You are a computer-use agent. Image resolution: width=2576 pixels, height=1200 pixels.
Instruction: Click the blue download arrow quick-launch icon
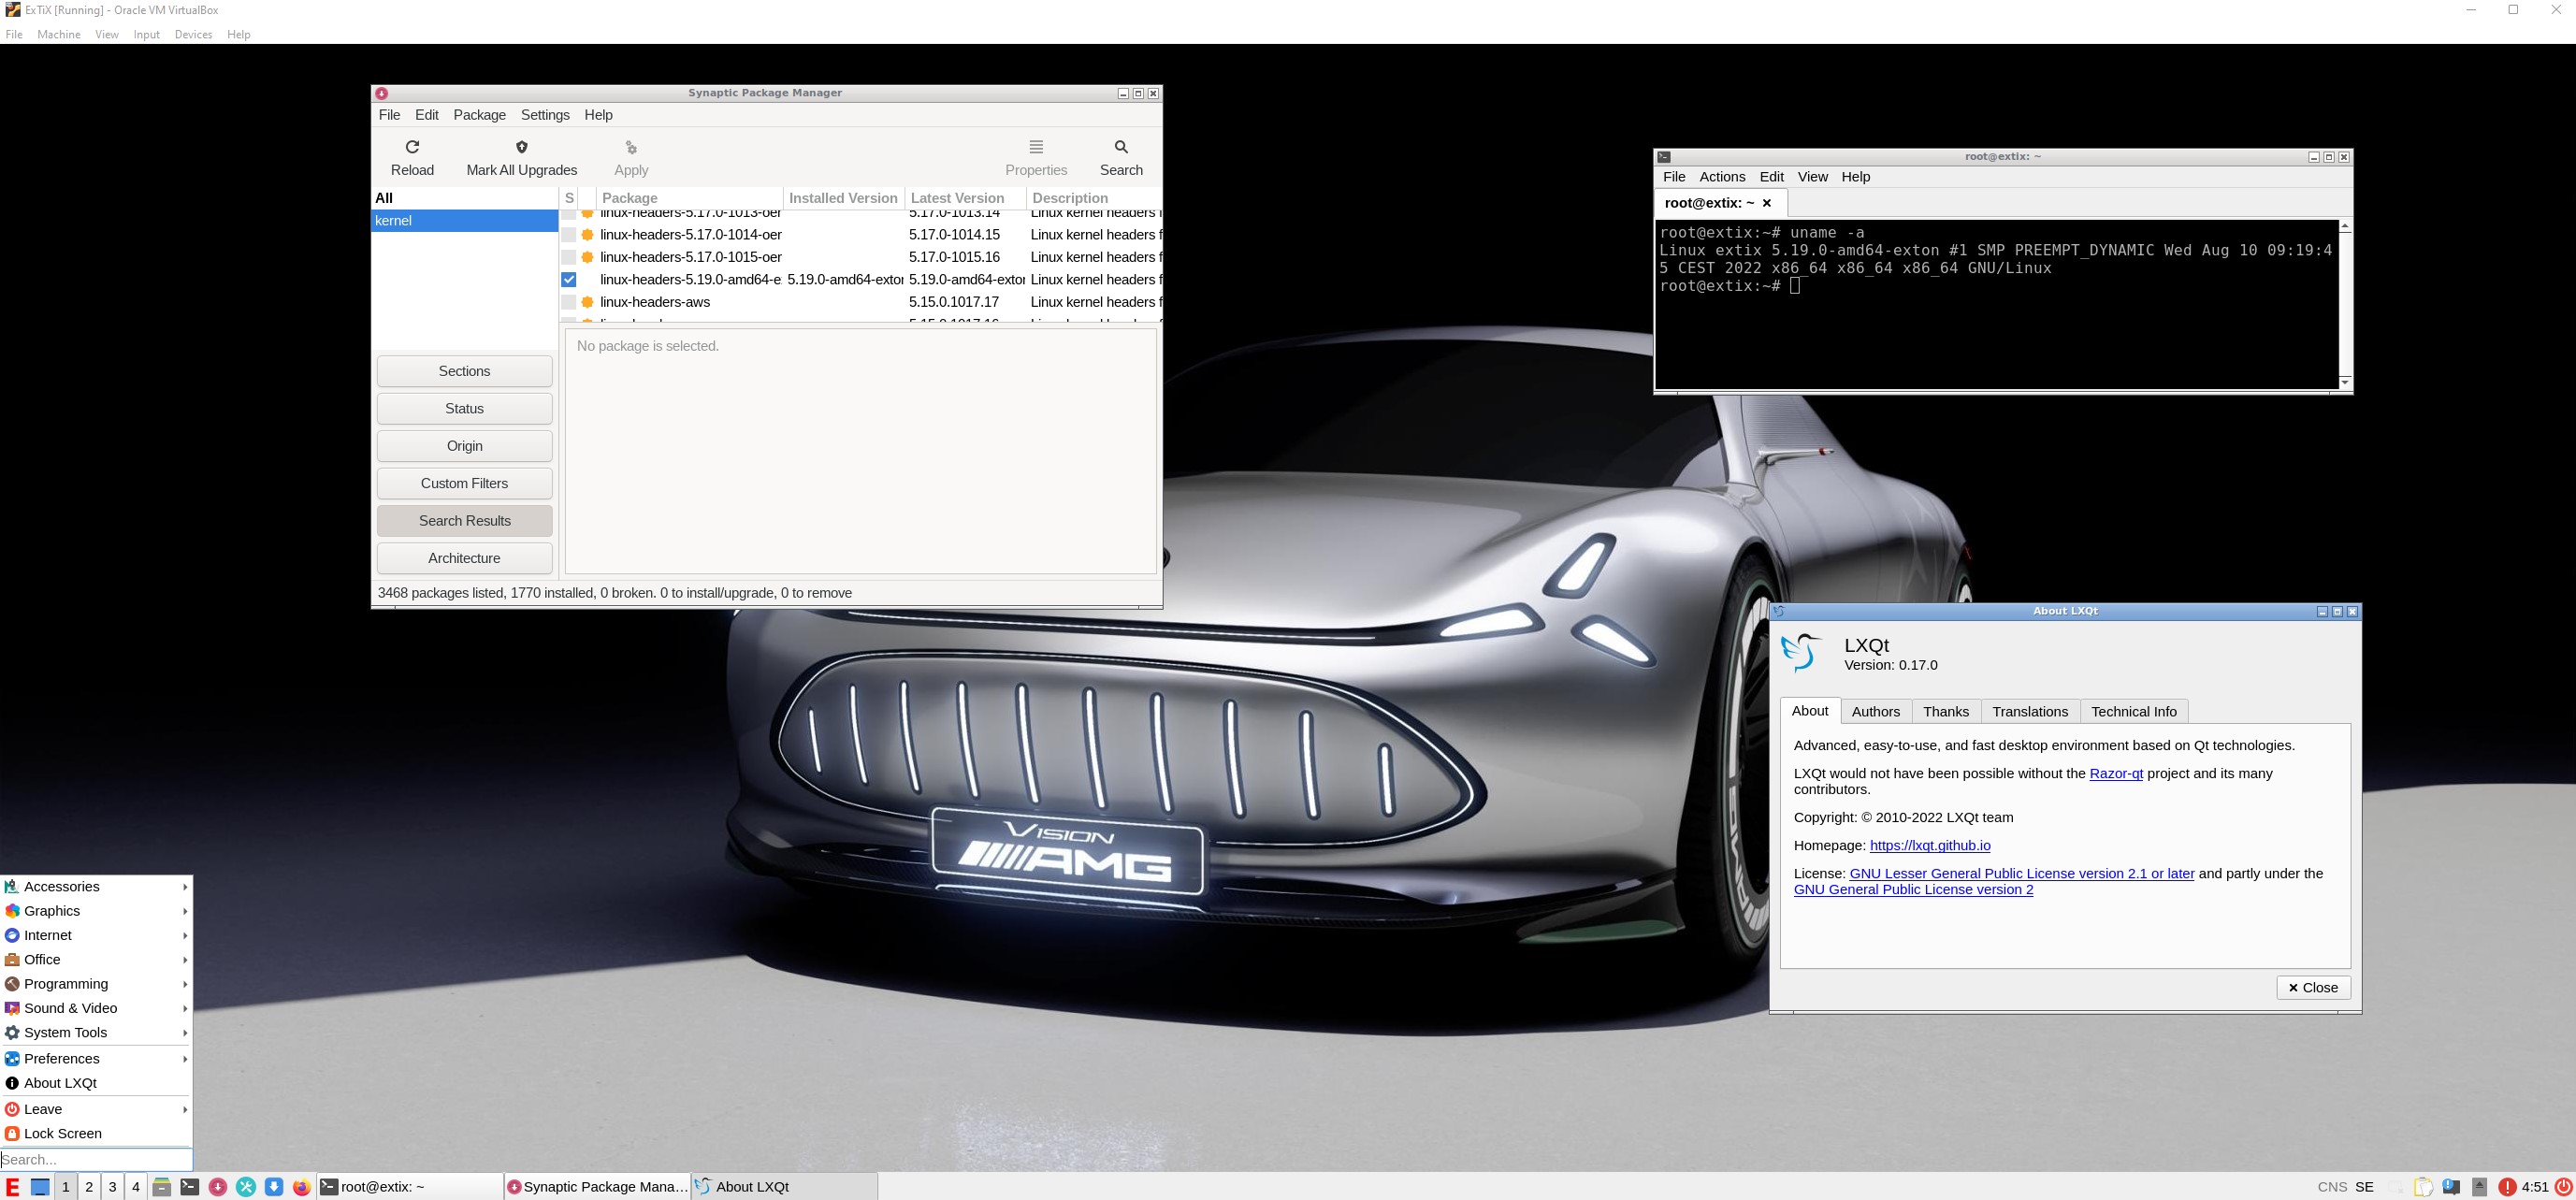(x=274, y=1187)
